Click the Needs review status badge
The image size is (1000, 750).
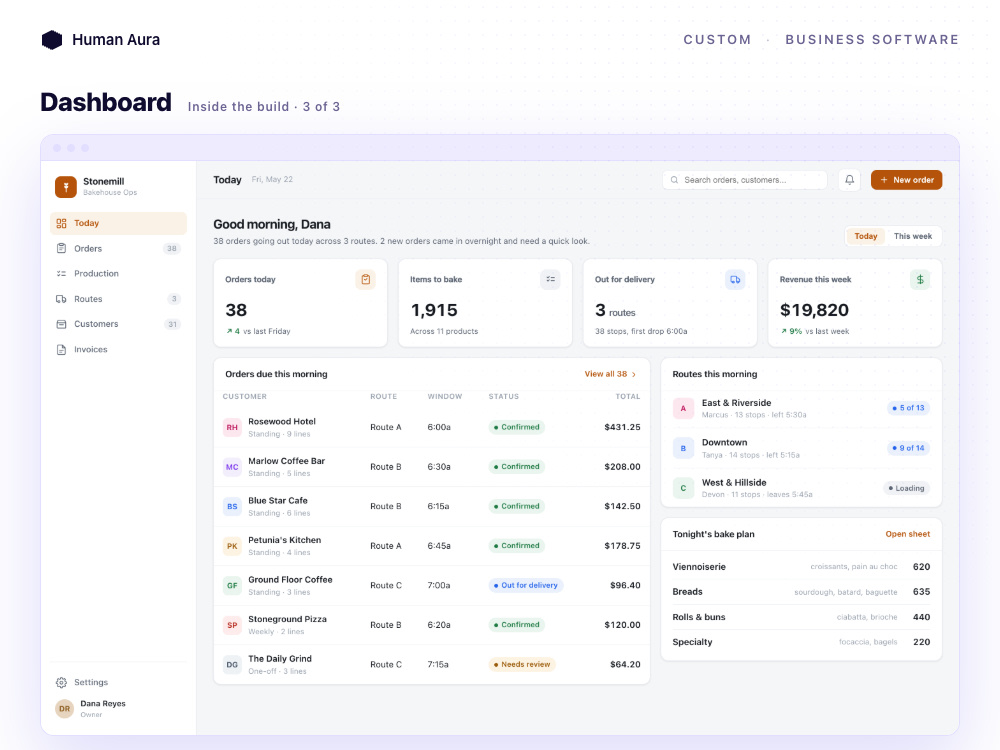tap(522, 665)
